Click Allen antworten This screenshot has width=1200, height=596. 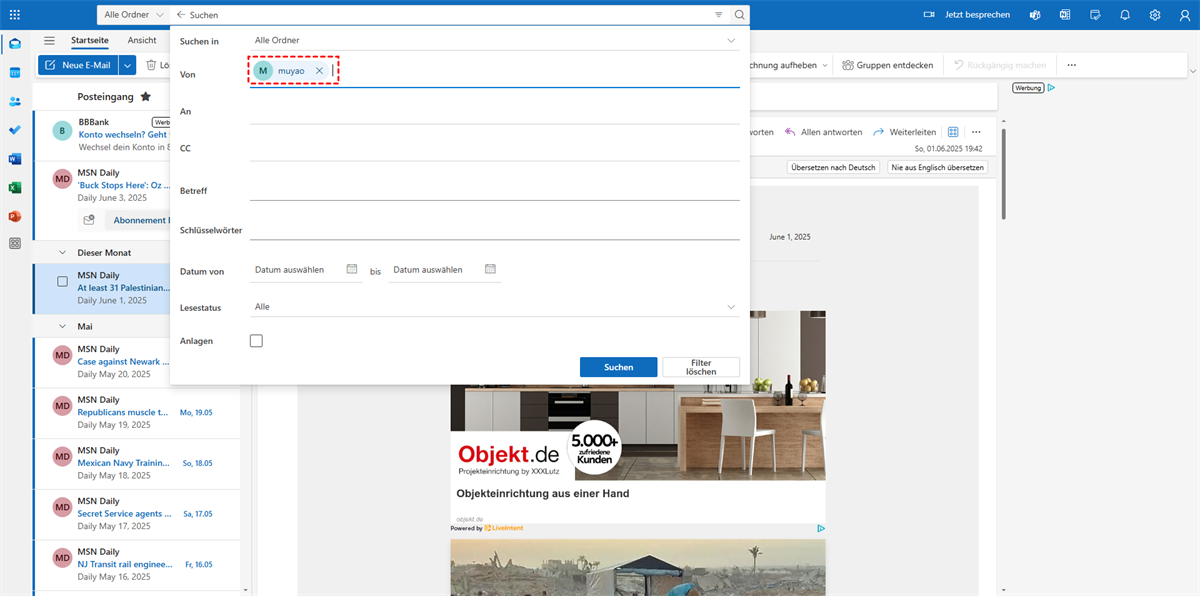[x=824, y=132]
